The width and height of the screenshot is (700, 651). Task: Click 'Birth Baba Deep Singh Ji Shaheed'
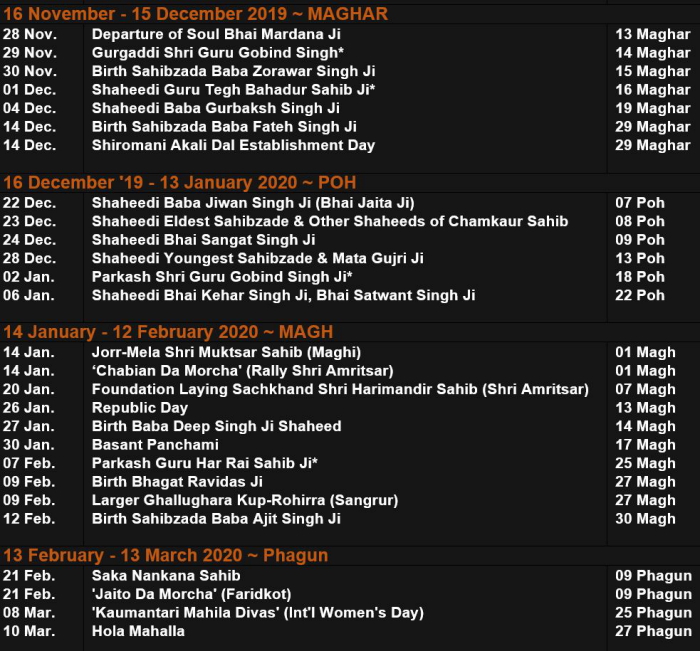[217, 426]
